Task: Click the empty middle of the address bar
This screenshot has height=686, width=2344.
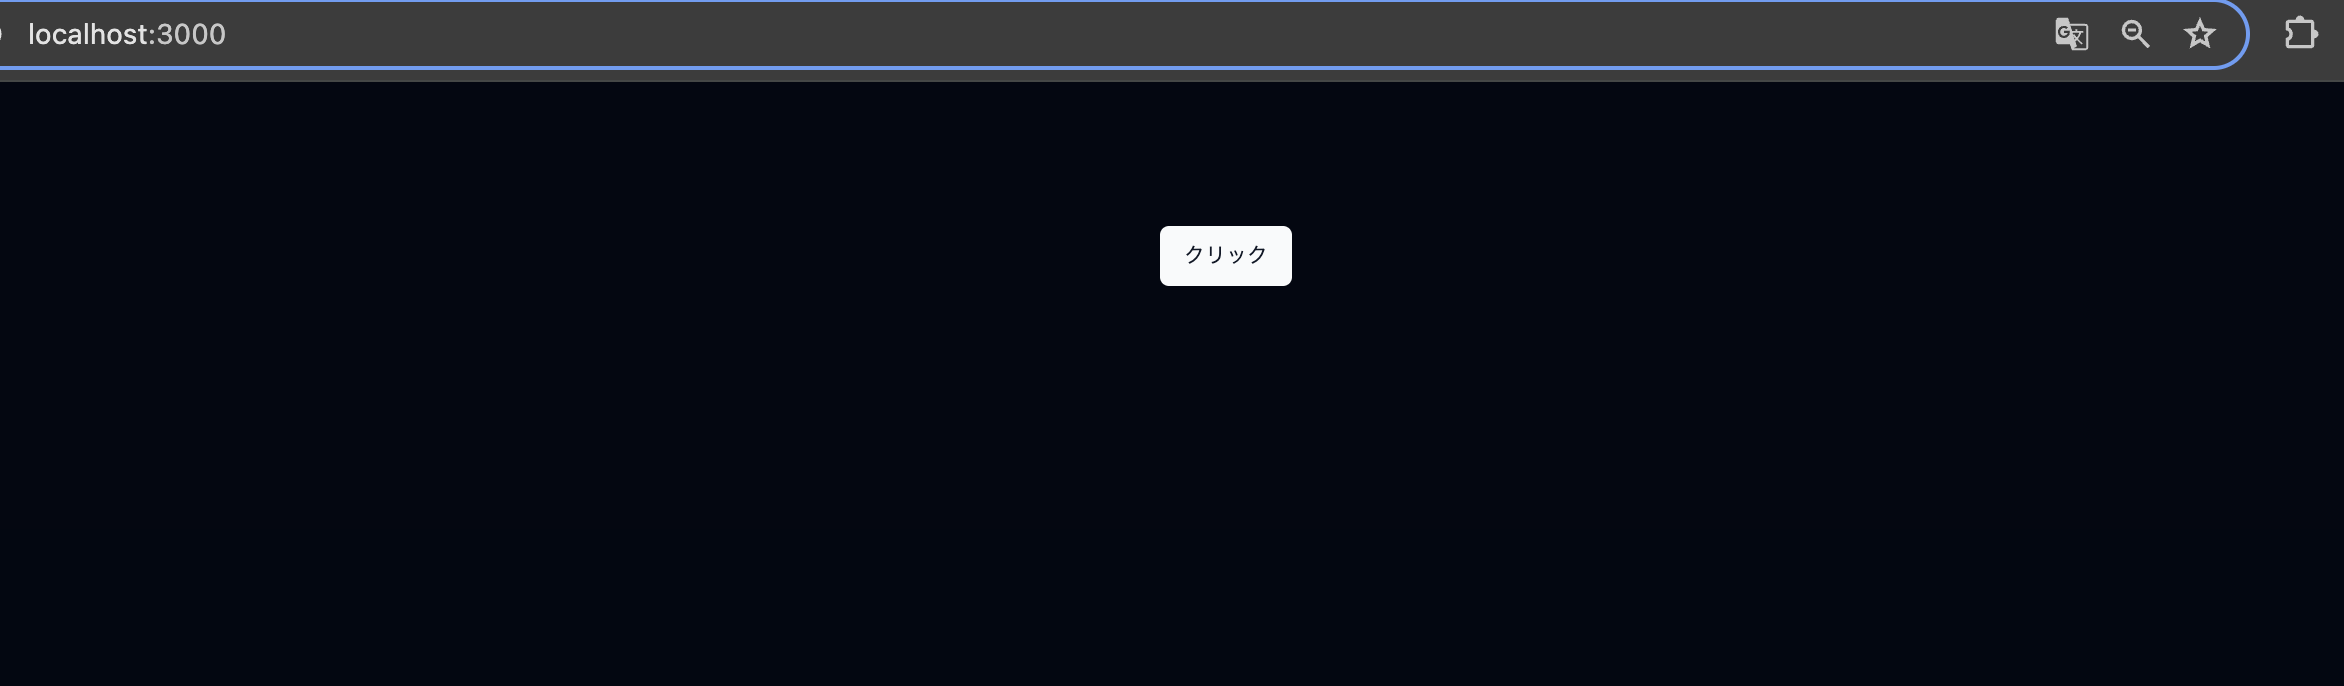Action: (x=1100, y=35)
